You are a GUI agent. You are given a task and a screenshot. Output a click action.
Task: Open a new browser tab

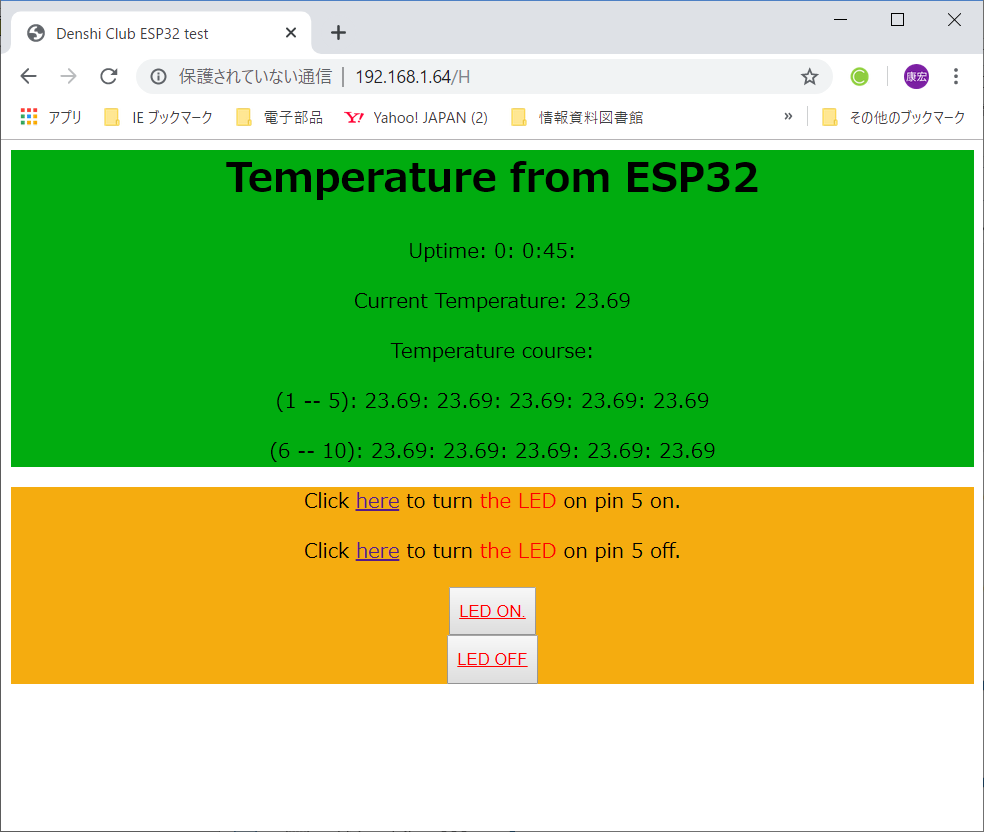[x=338, y=32]
